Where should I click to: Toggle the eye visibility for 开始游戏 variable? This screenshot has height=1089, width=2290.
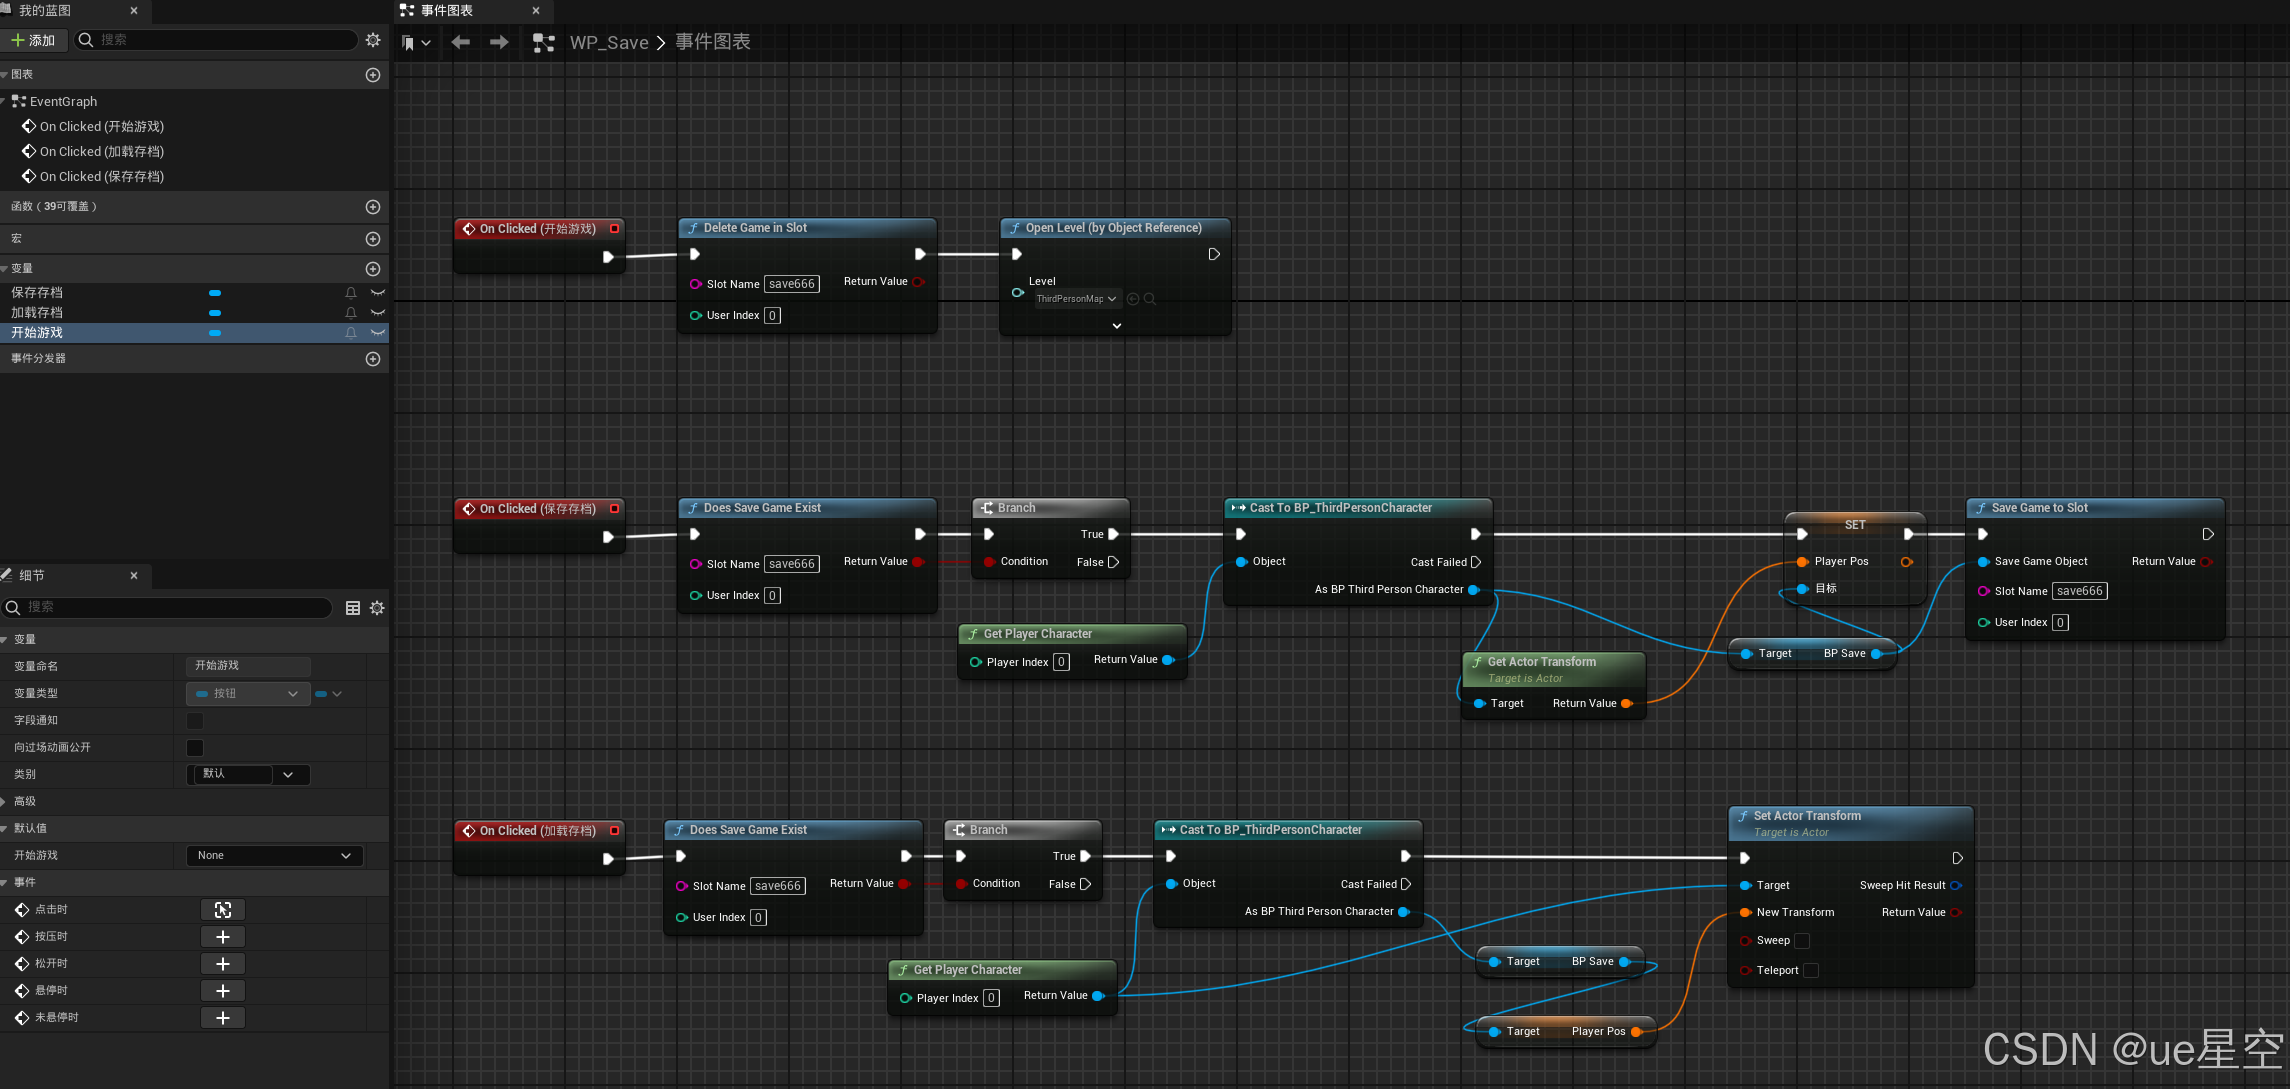378,332
